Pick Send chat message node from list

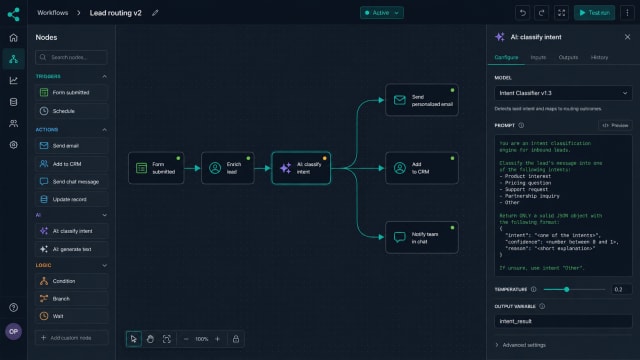(71, 182)
